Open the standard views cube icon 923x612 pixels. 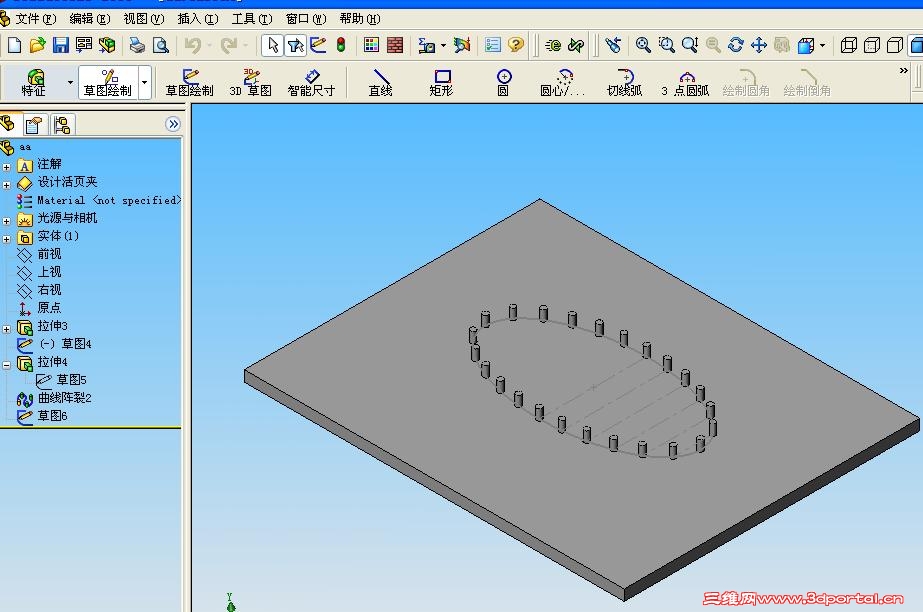806,45
